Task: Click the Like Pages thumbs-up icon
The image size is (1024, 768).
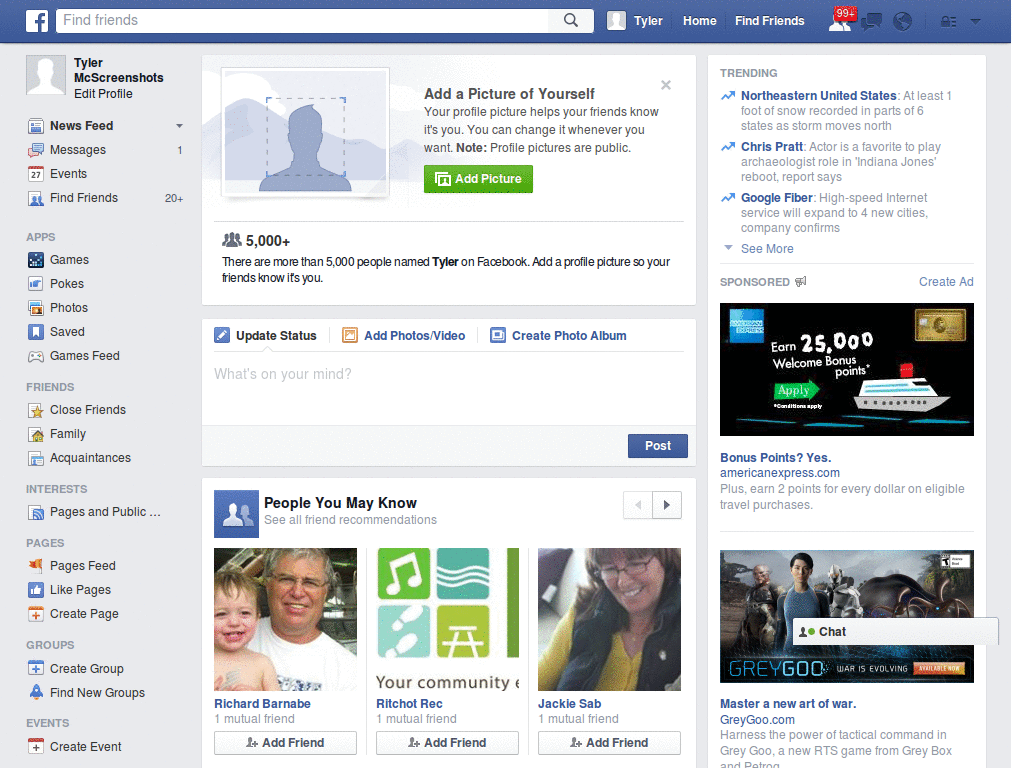Action: pos(36,590)
